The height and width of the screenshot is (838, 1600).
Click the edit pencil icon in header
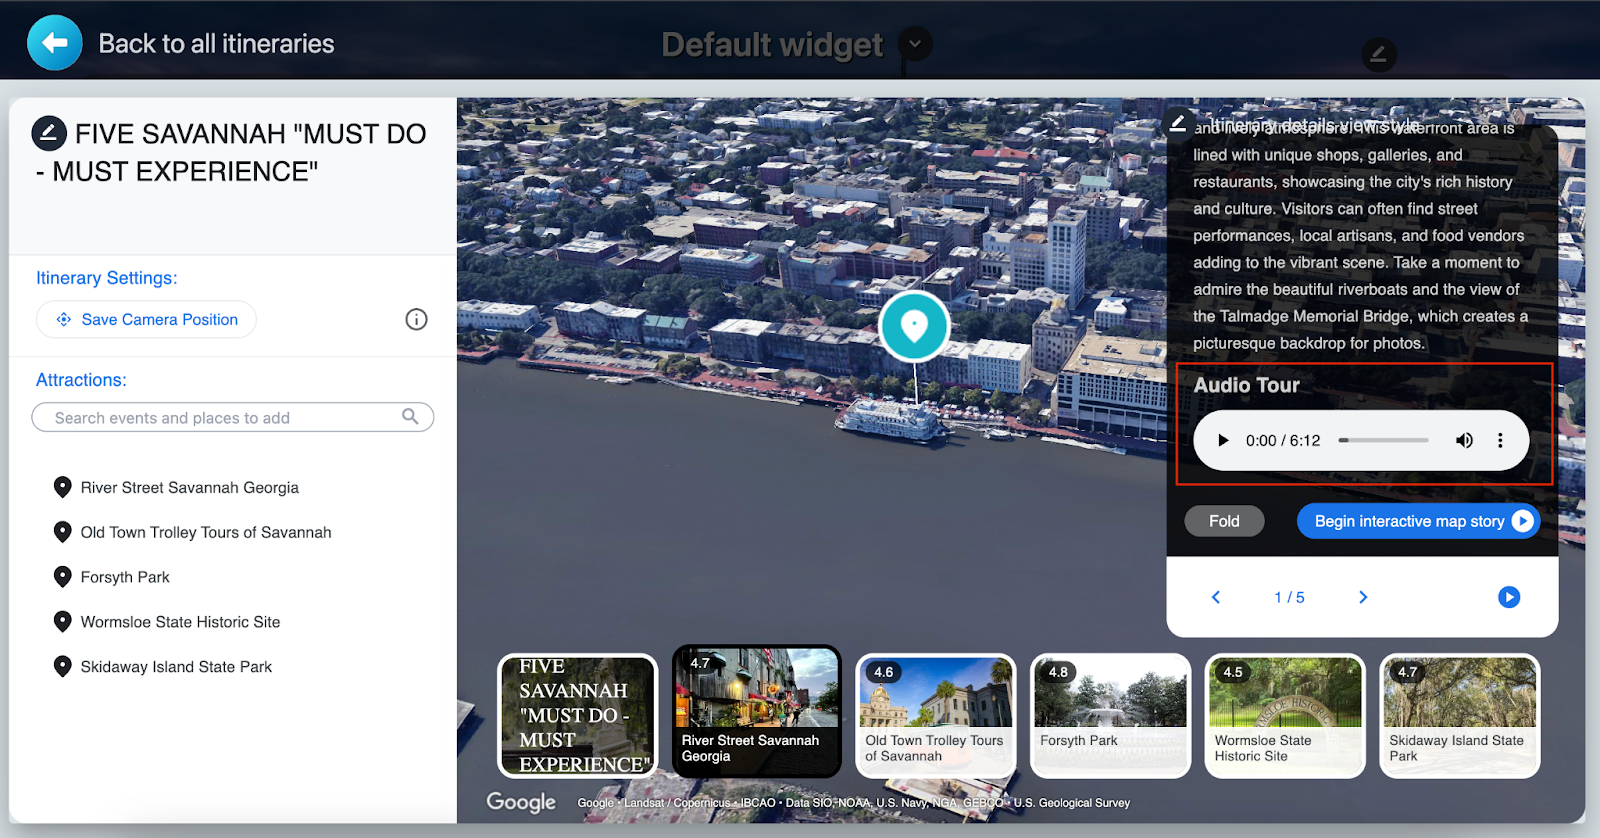tap(1378, 54)
